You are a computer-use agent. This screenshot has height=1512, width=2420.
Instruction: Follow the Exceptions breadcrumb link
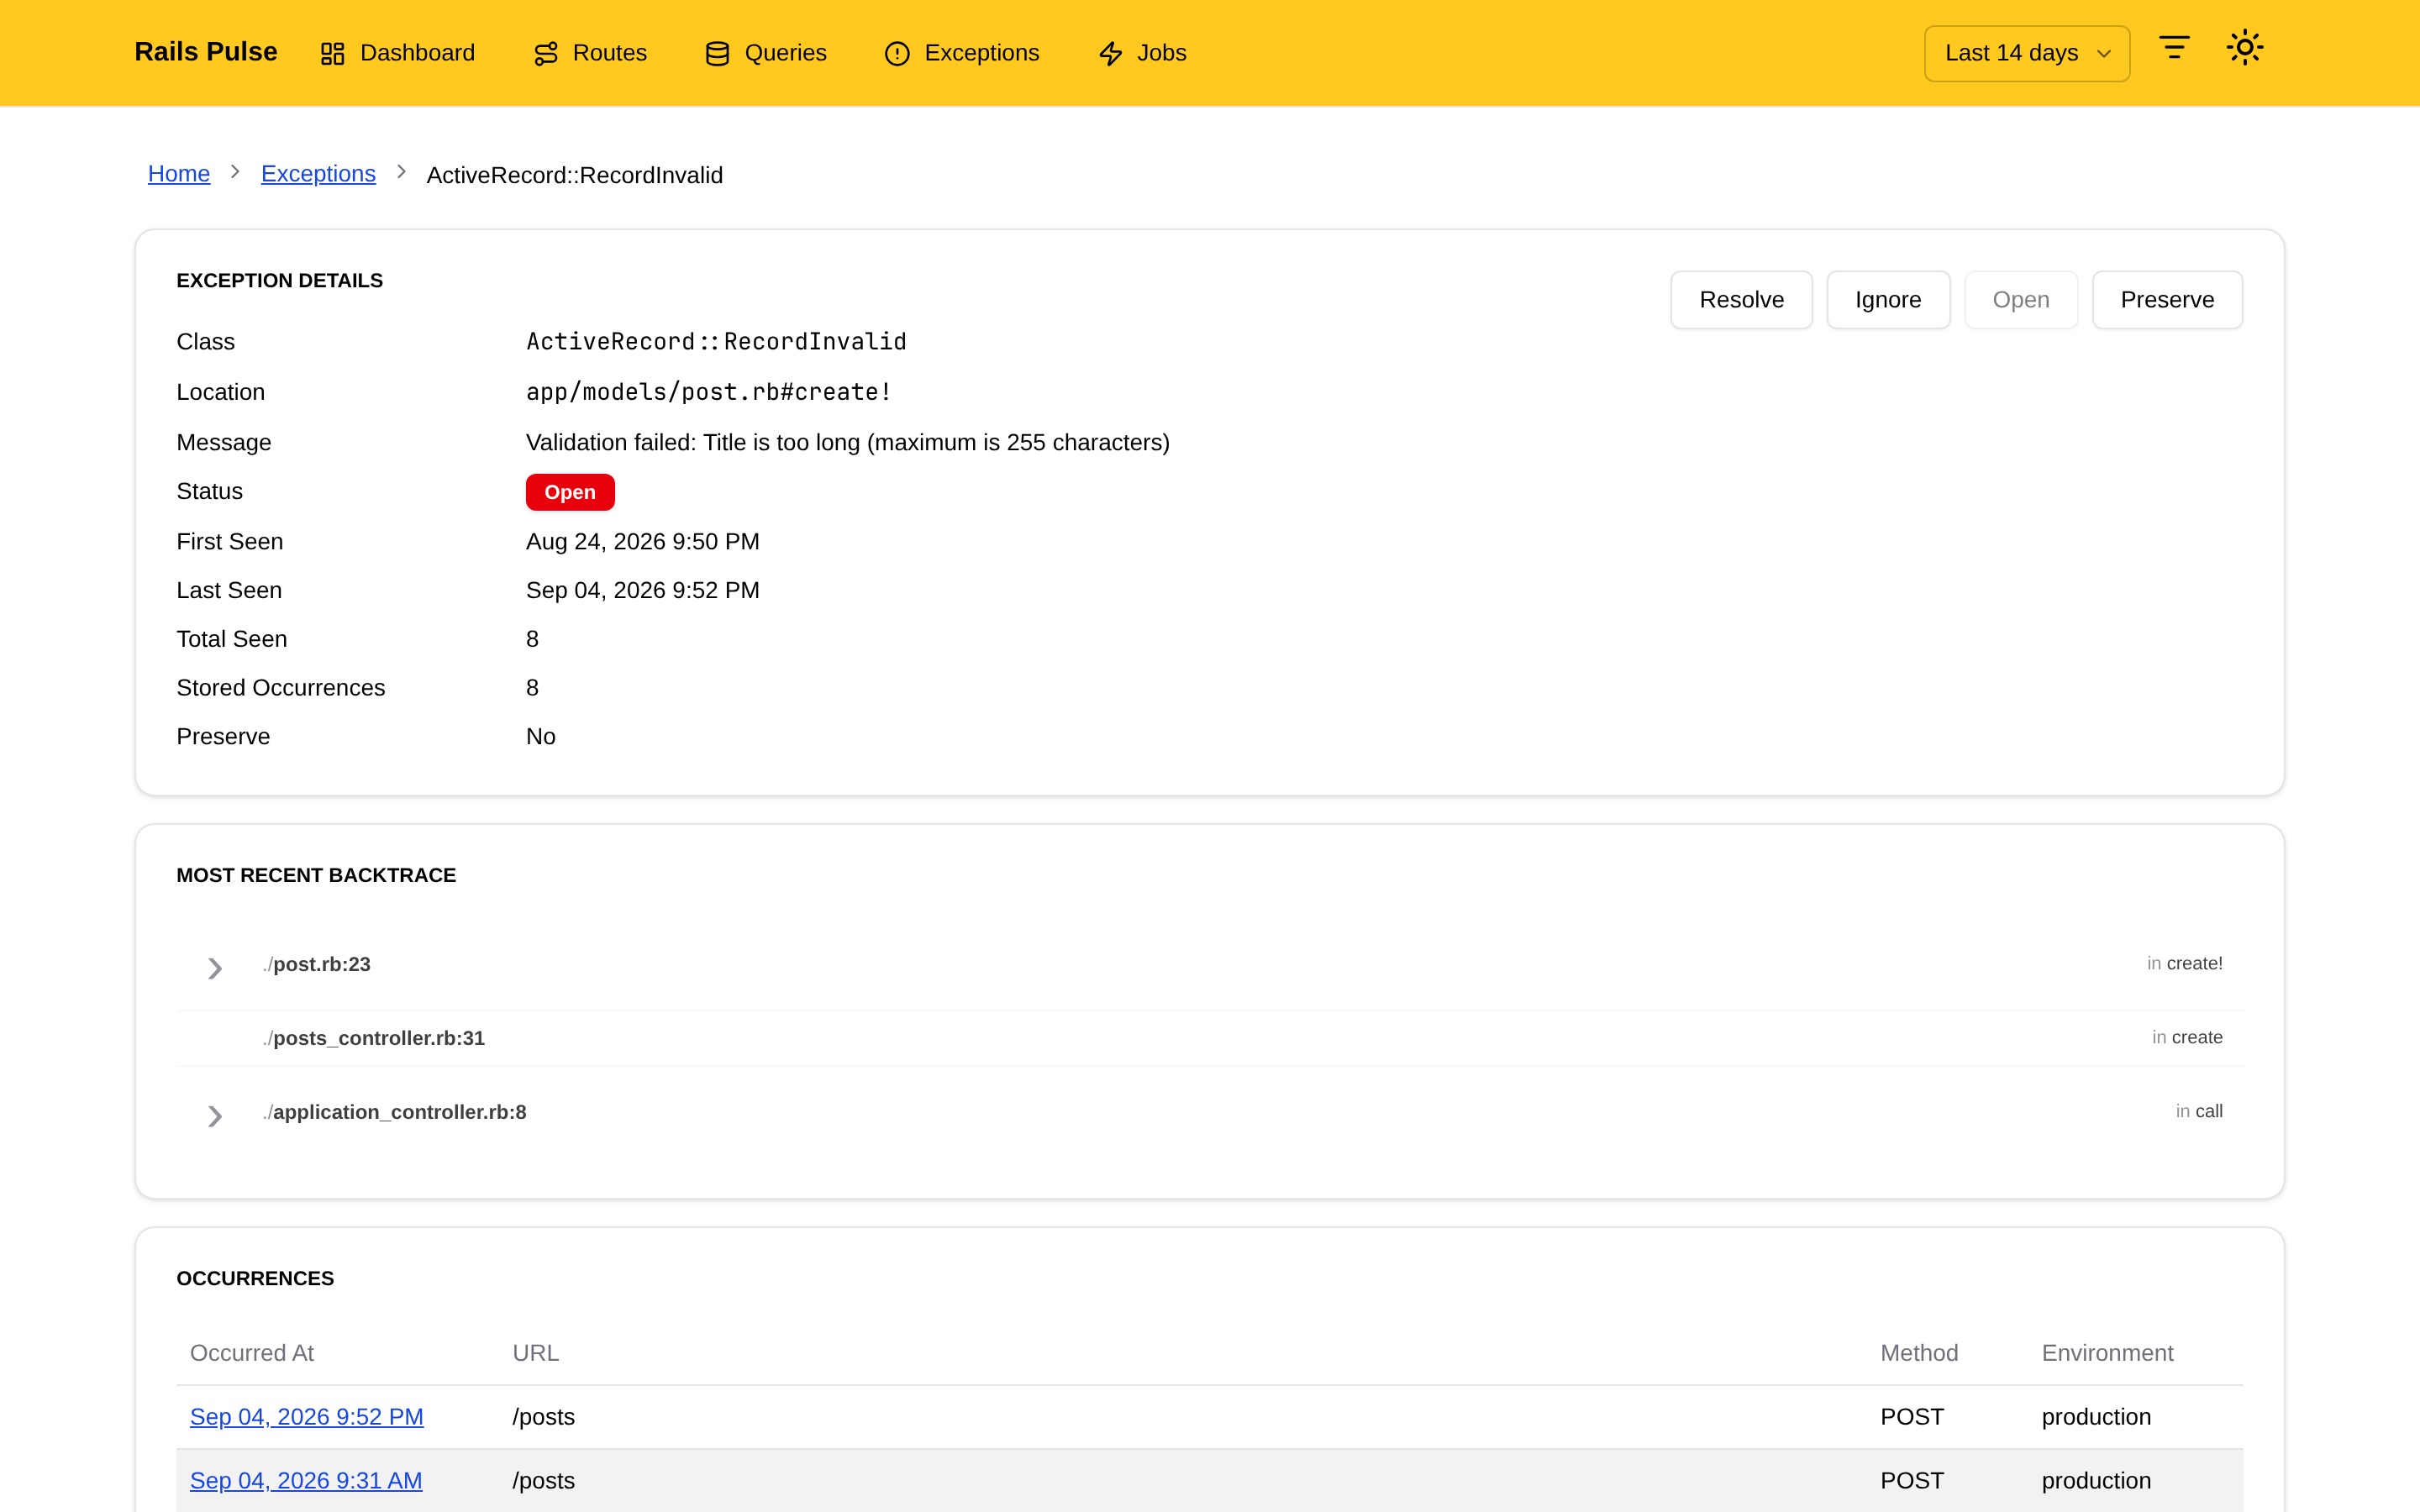point(318,174)
